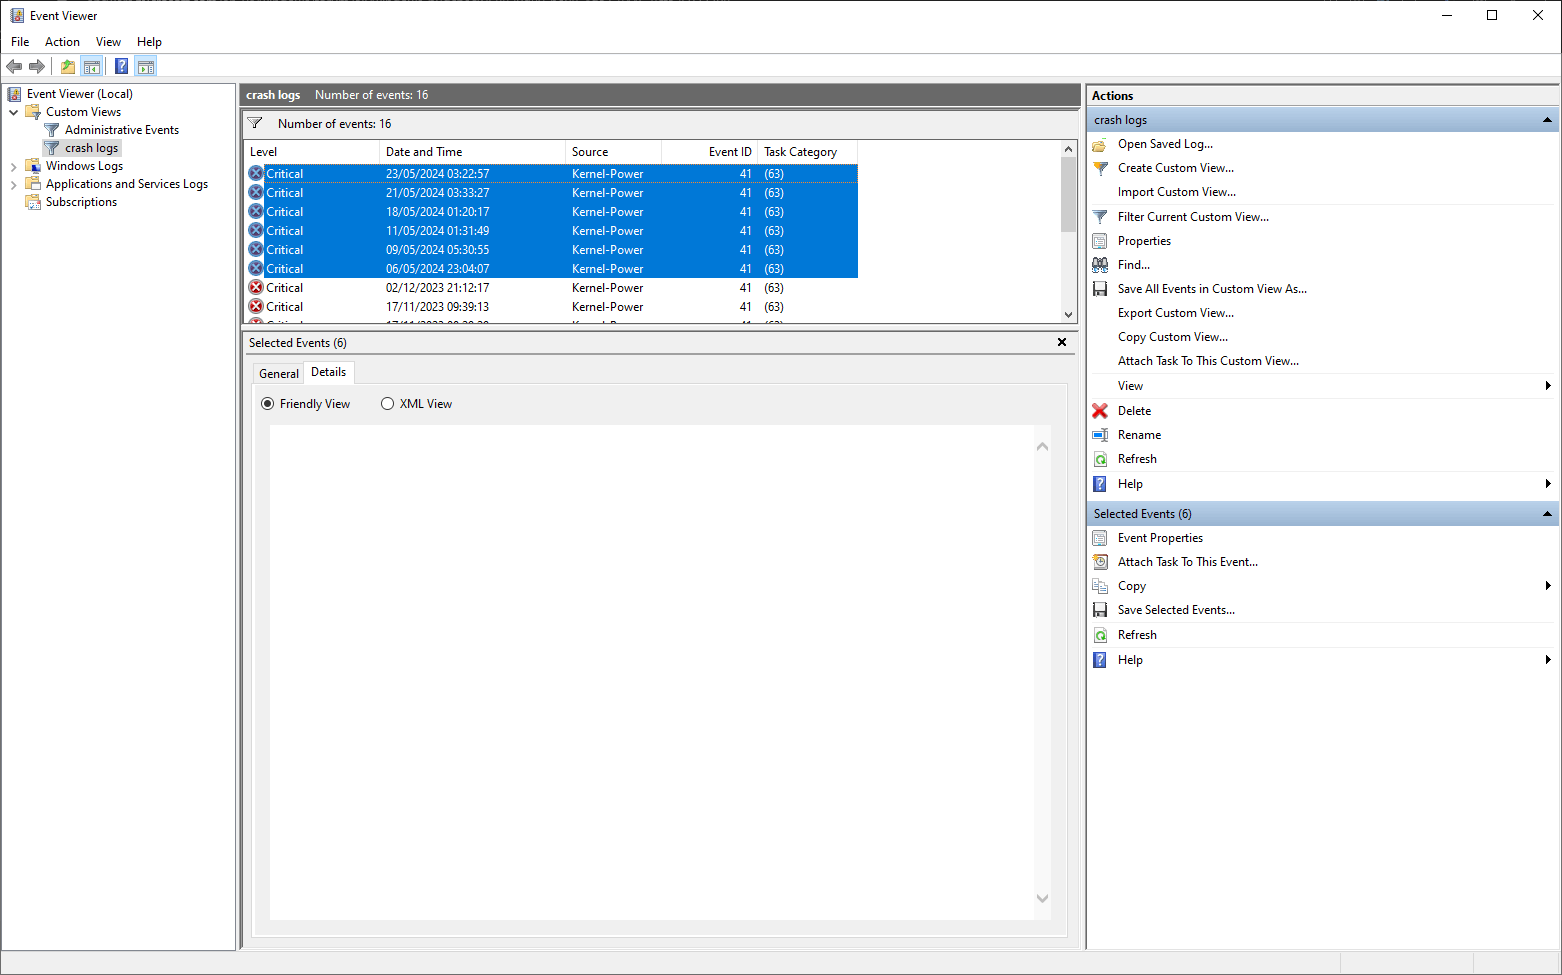
Task: Close the Selected Events preview pane
Action: 1062,342
